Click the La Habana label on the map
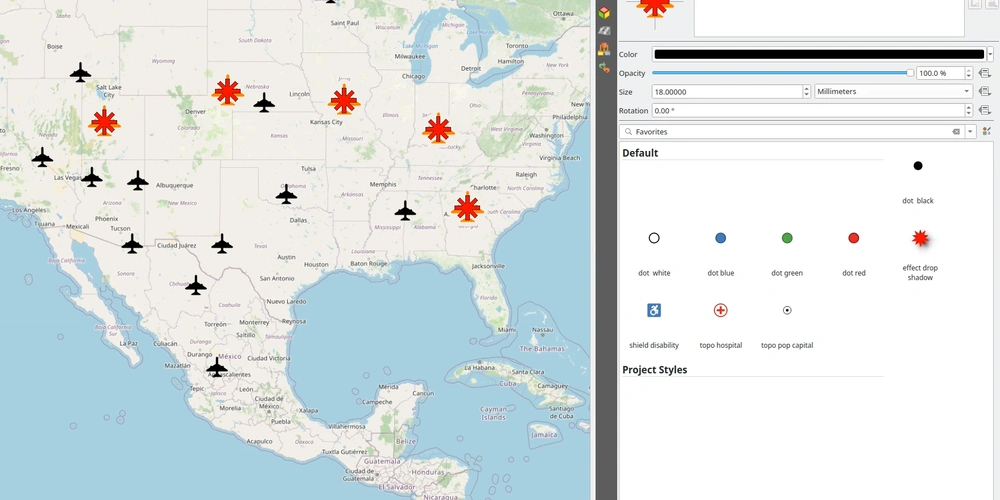The width and height of the screenshot is (1000, 500). click(x=480, y=368)
